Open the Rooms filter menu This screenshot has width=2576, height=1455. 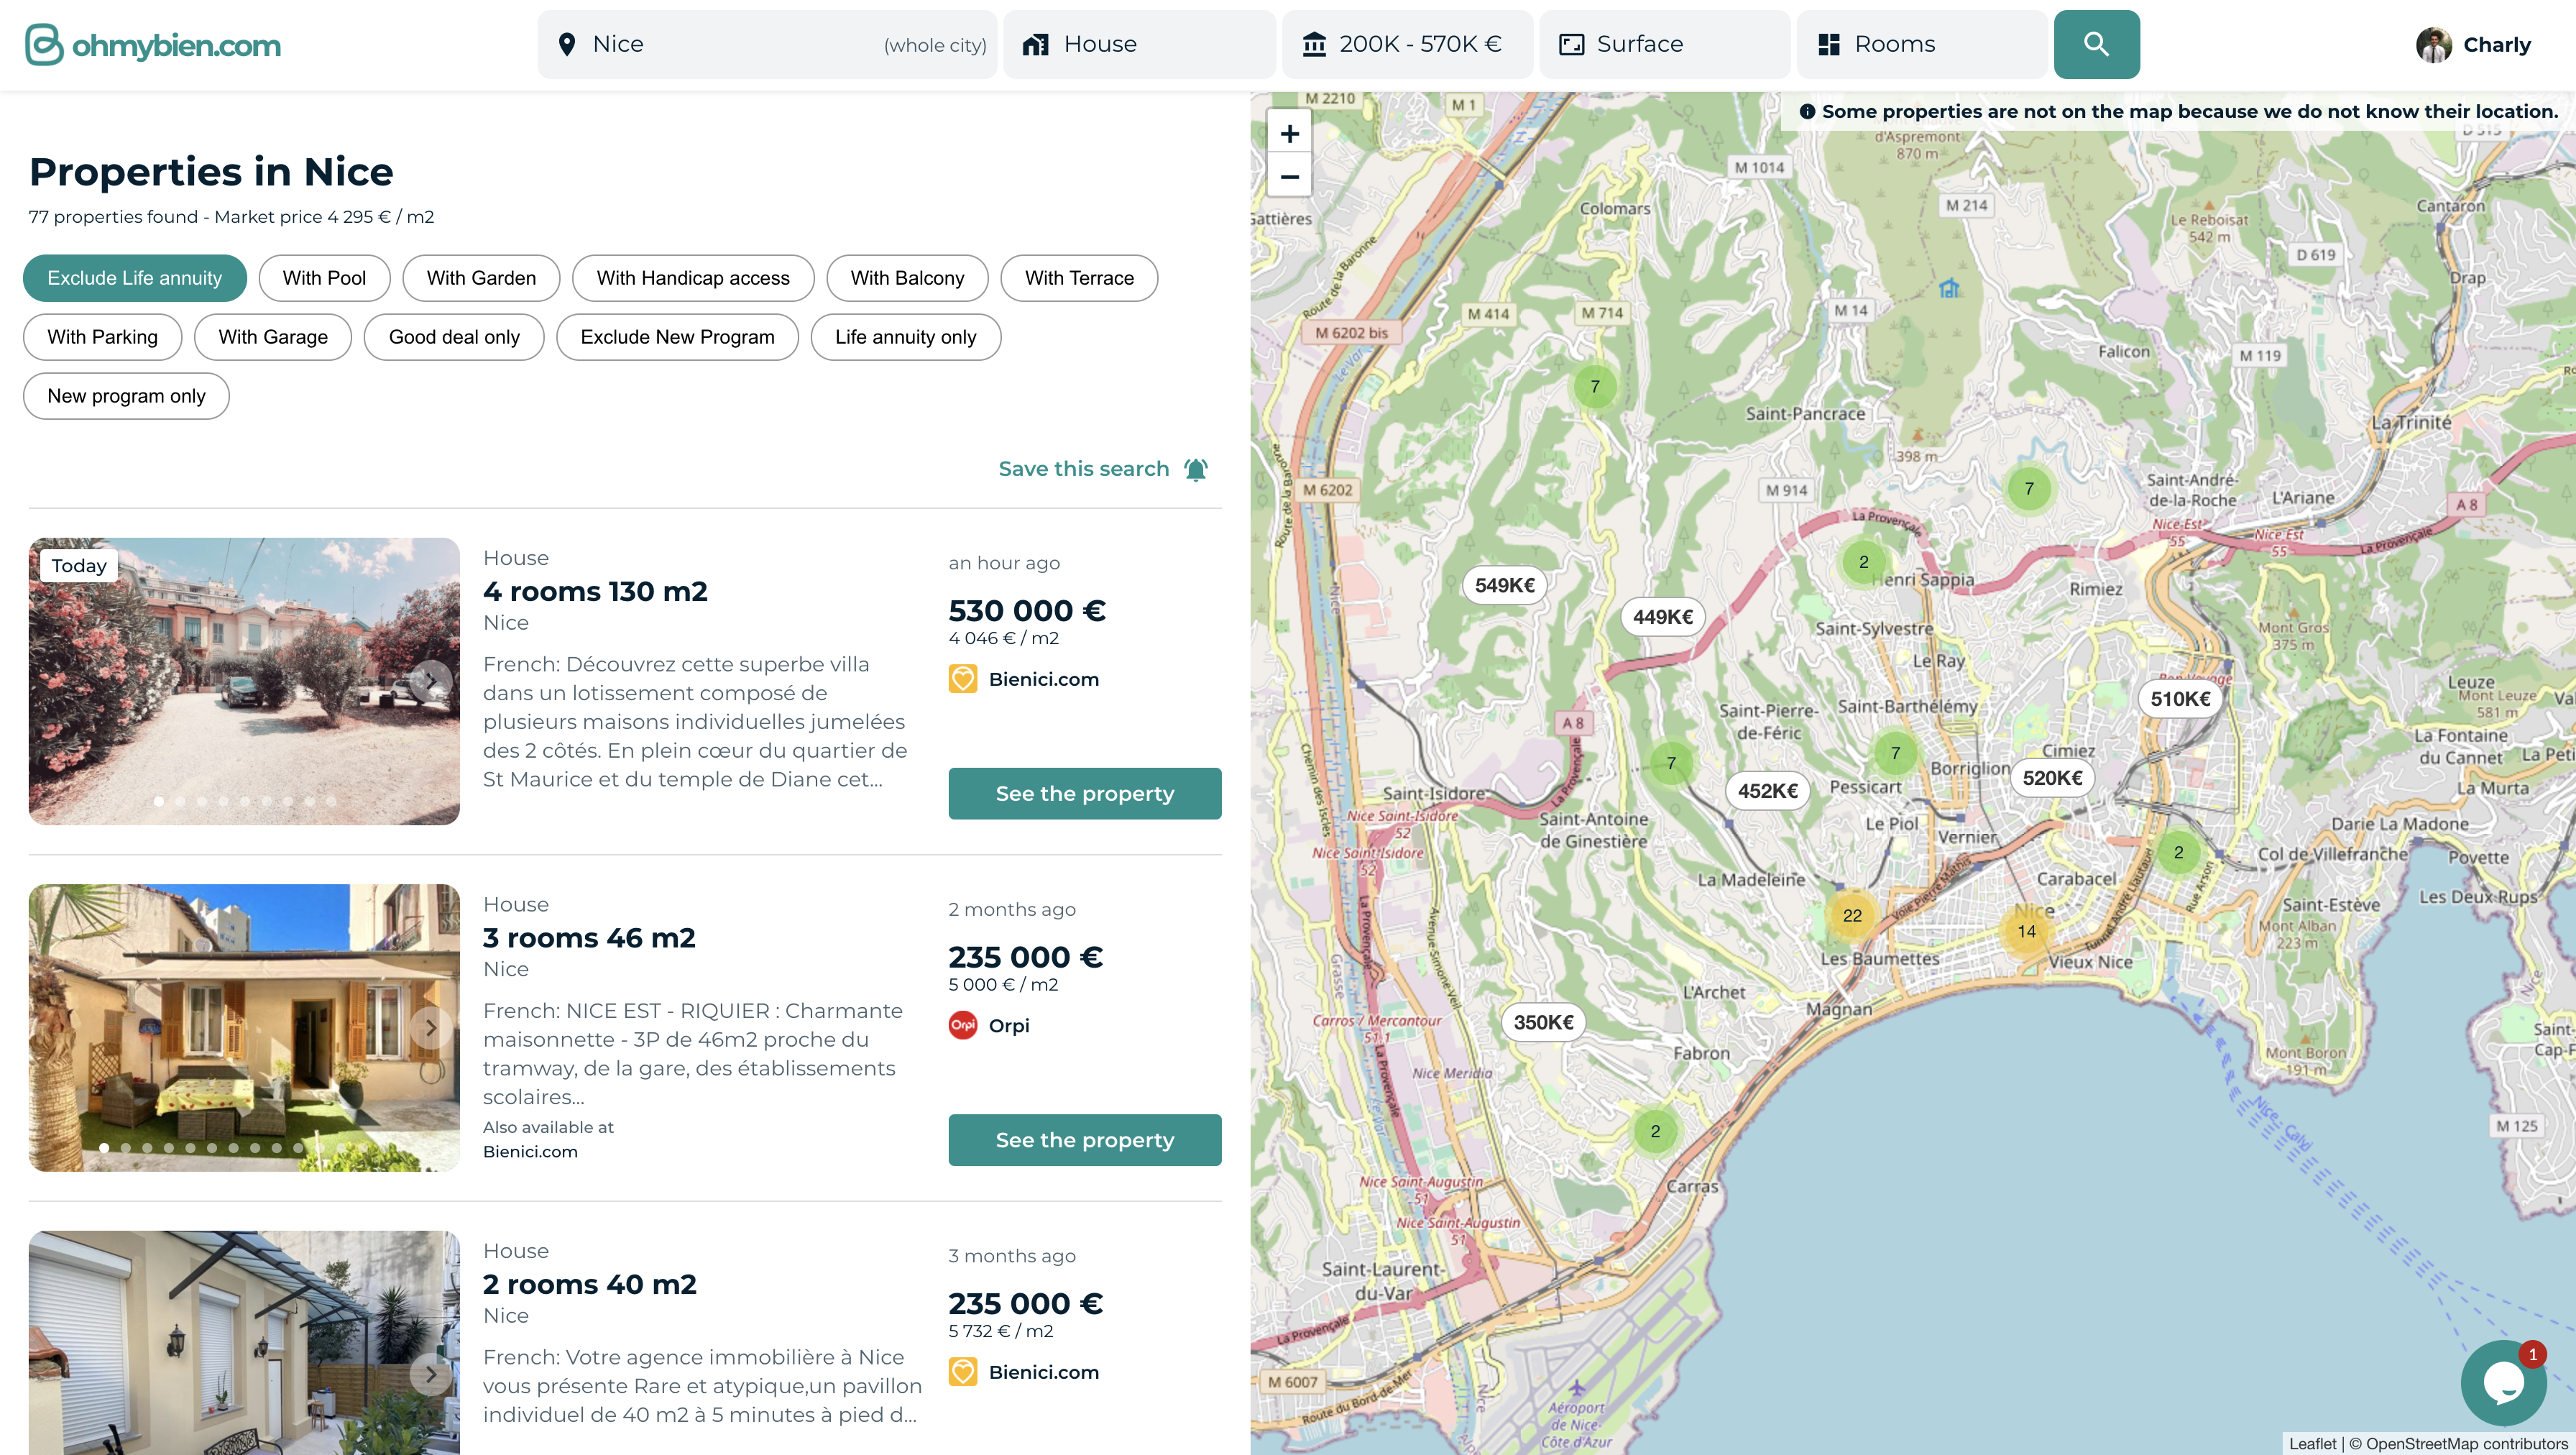tap(1921, 44)
